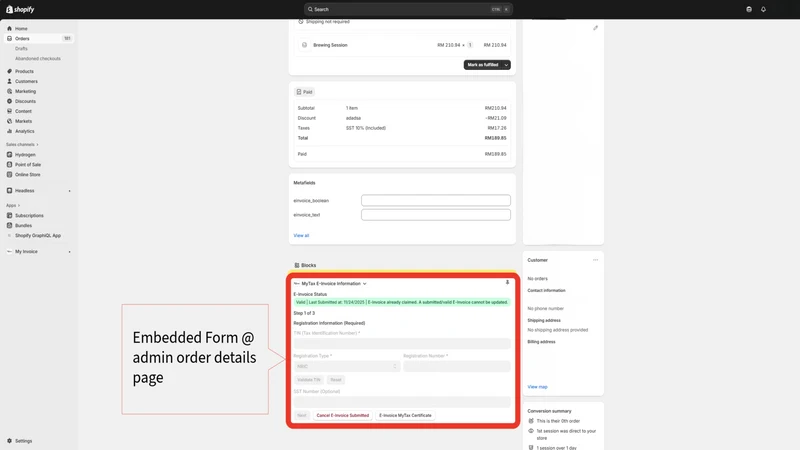Click the Shopify logo in the top bar
The image size is (800, 450).
click(x=20, y=9)
